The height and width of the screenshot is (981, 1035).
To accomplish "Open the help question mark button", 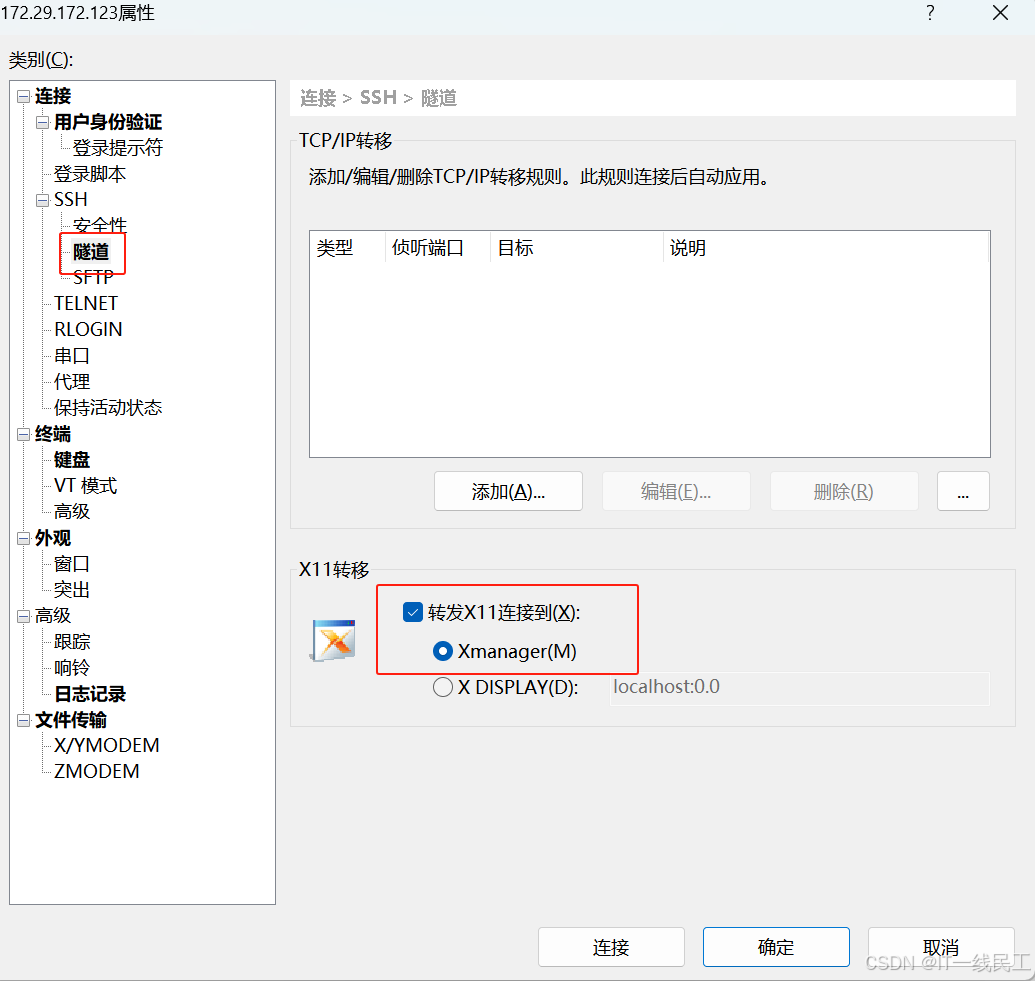I will click(930, 13).
